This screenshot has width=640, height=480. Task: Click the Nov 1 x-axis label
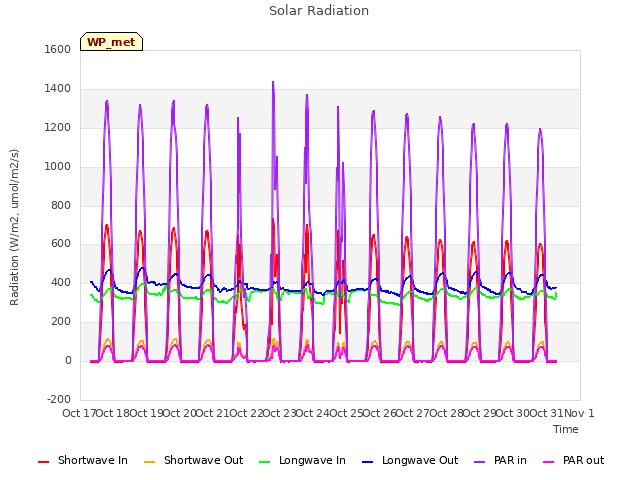pos(579,413)
